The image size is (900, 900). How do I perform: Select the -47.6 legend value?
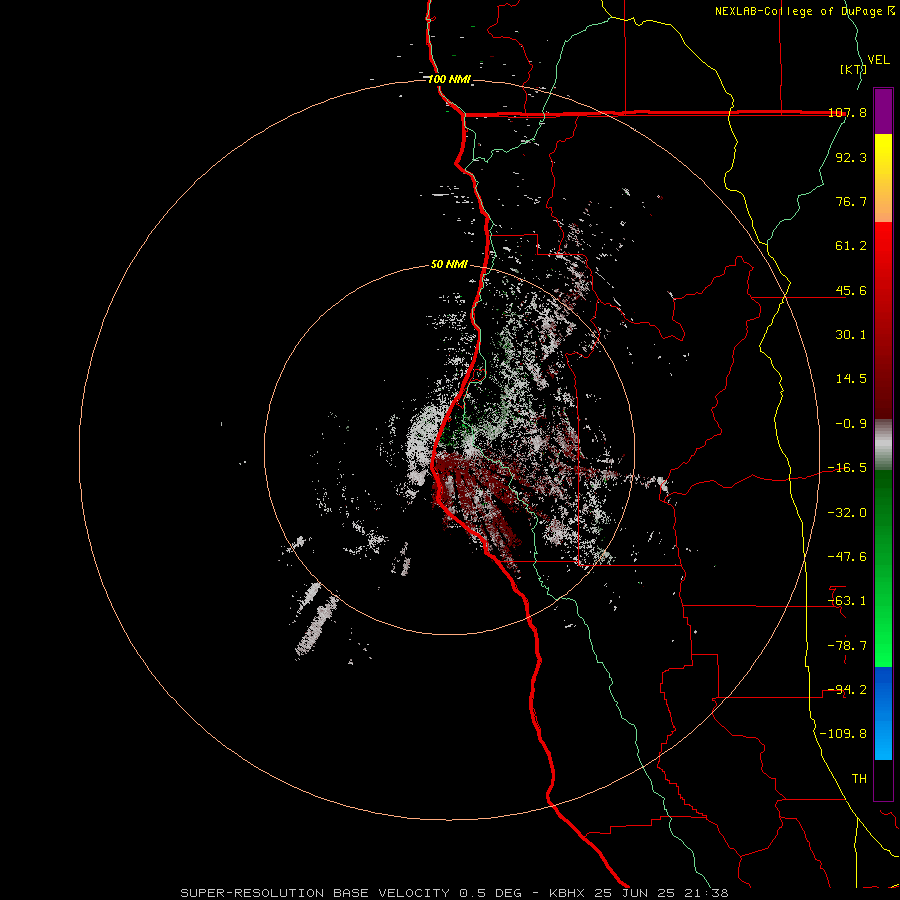pyautogui.click(x=847, y=557)
